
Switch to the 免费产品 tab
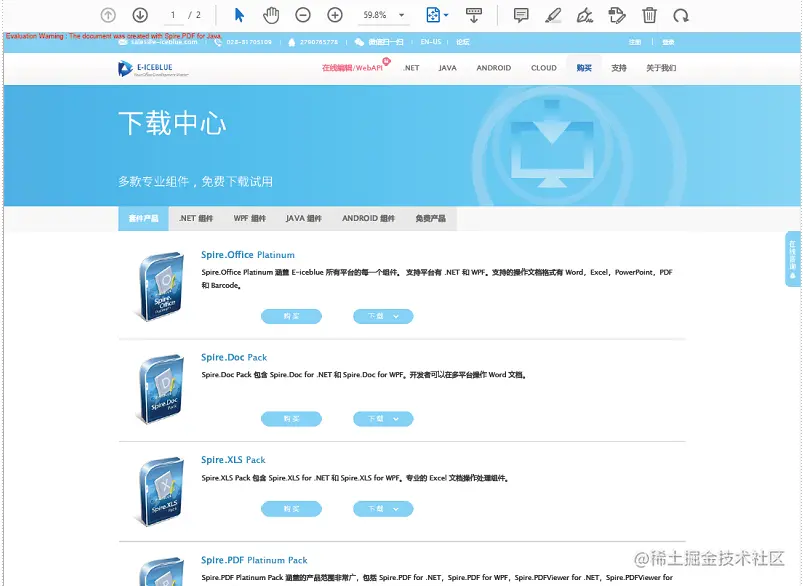[430, 218]
